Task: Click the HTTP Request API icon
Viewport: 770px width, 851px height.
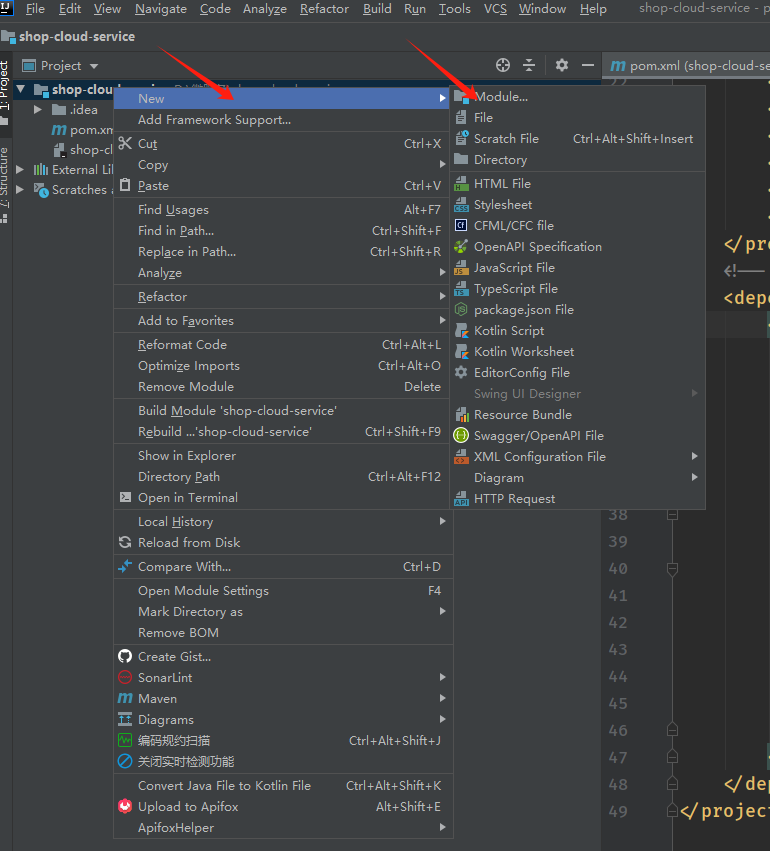Action: point(461,498)
